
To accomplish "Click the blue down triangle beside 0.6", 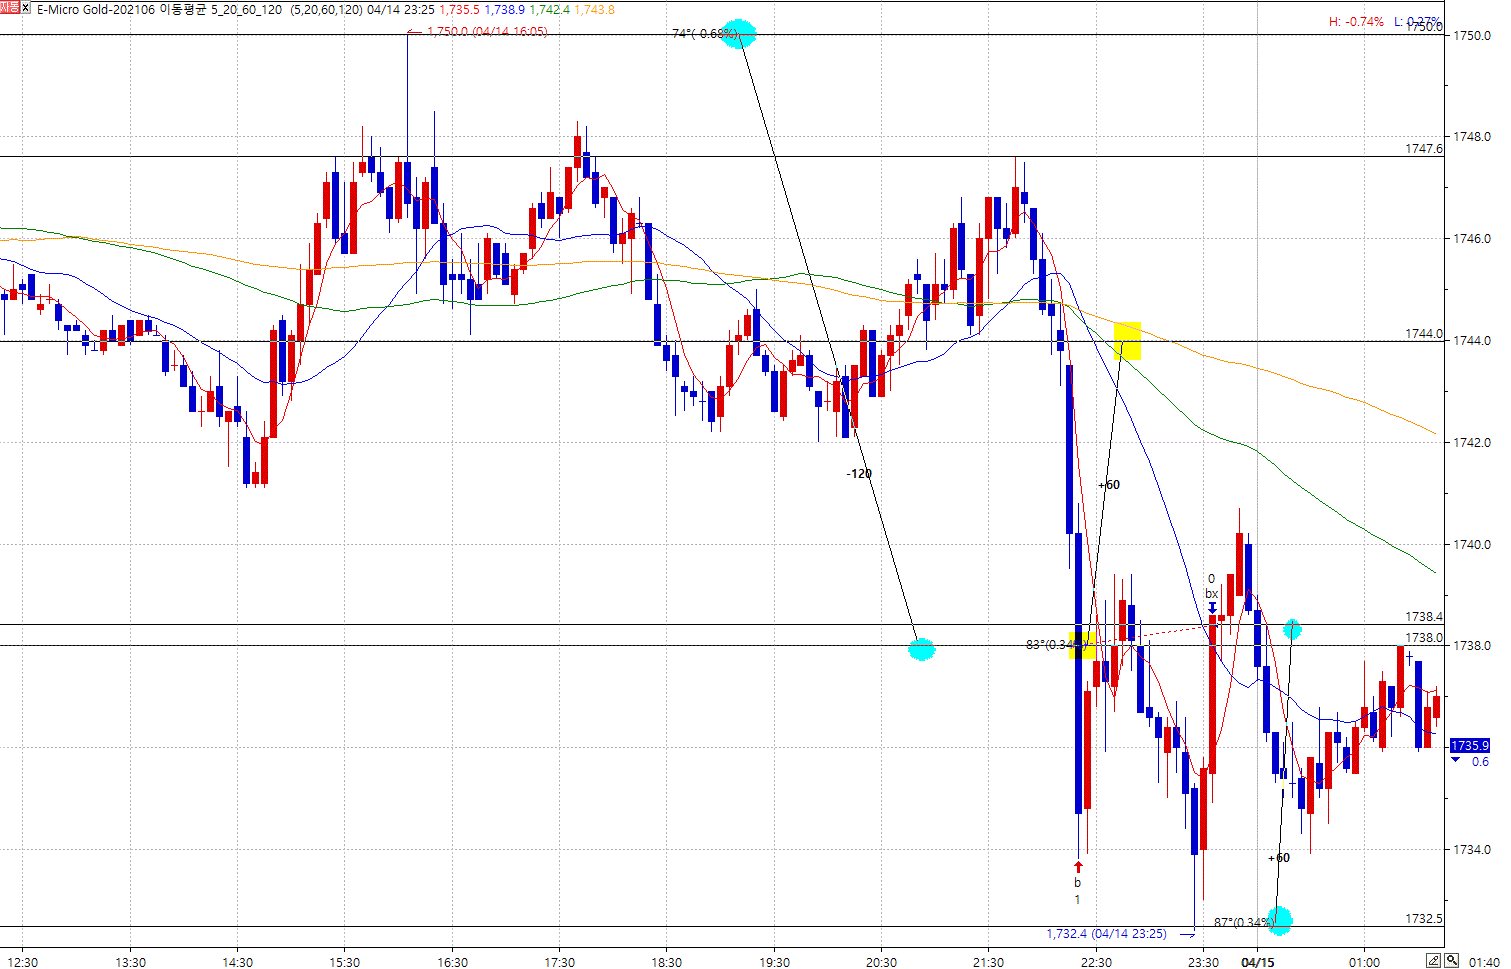I will 1455,761.
